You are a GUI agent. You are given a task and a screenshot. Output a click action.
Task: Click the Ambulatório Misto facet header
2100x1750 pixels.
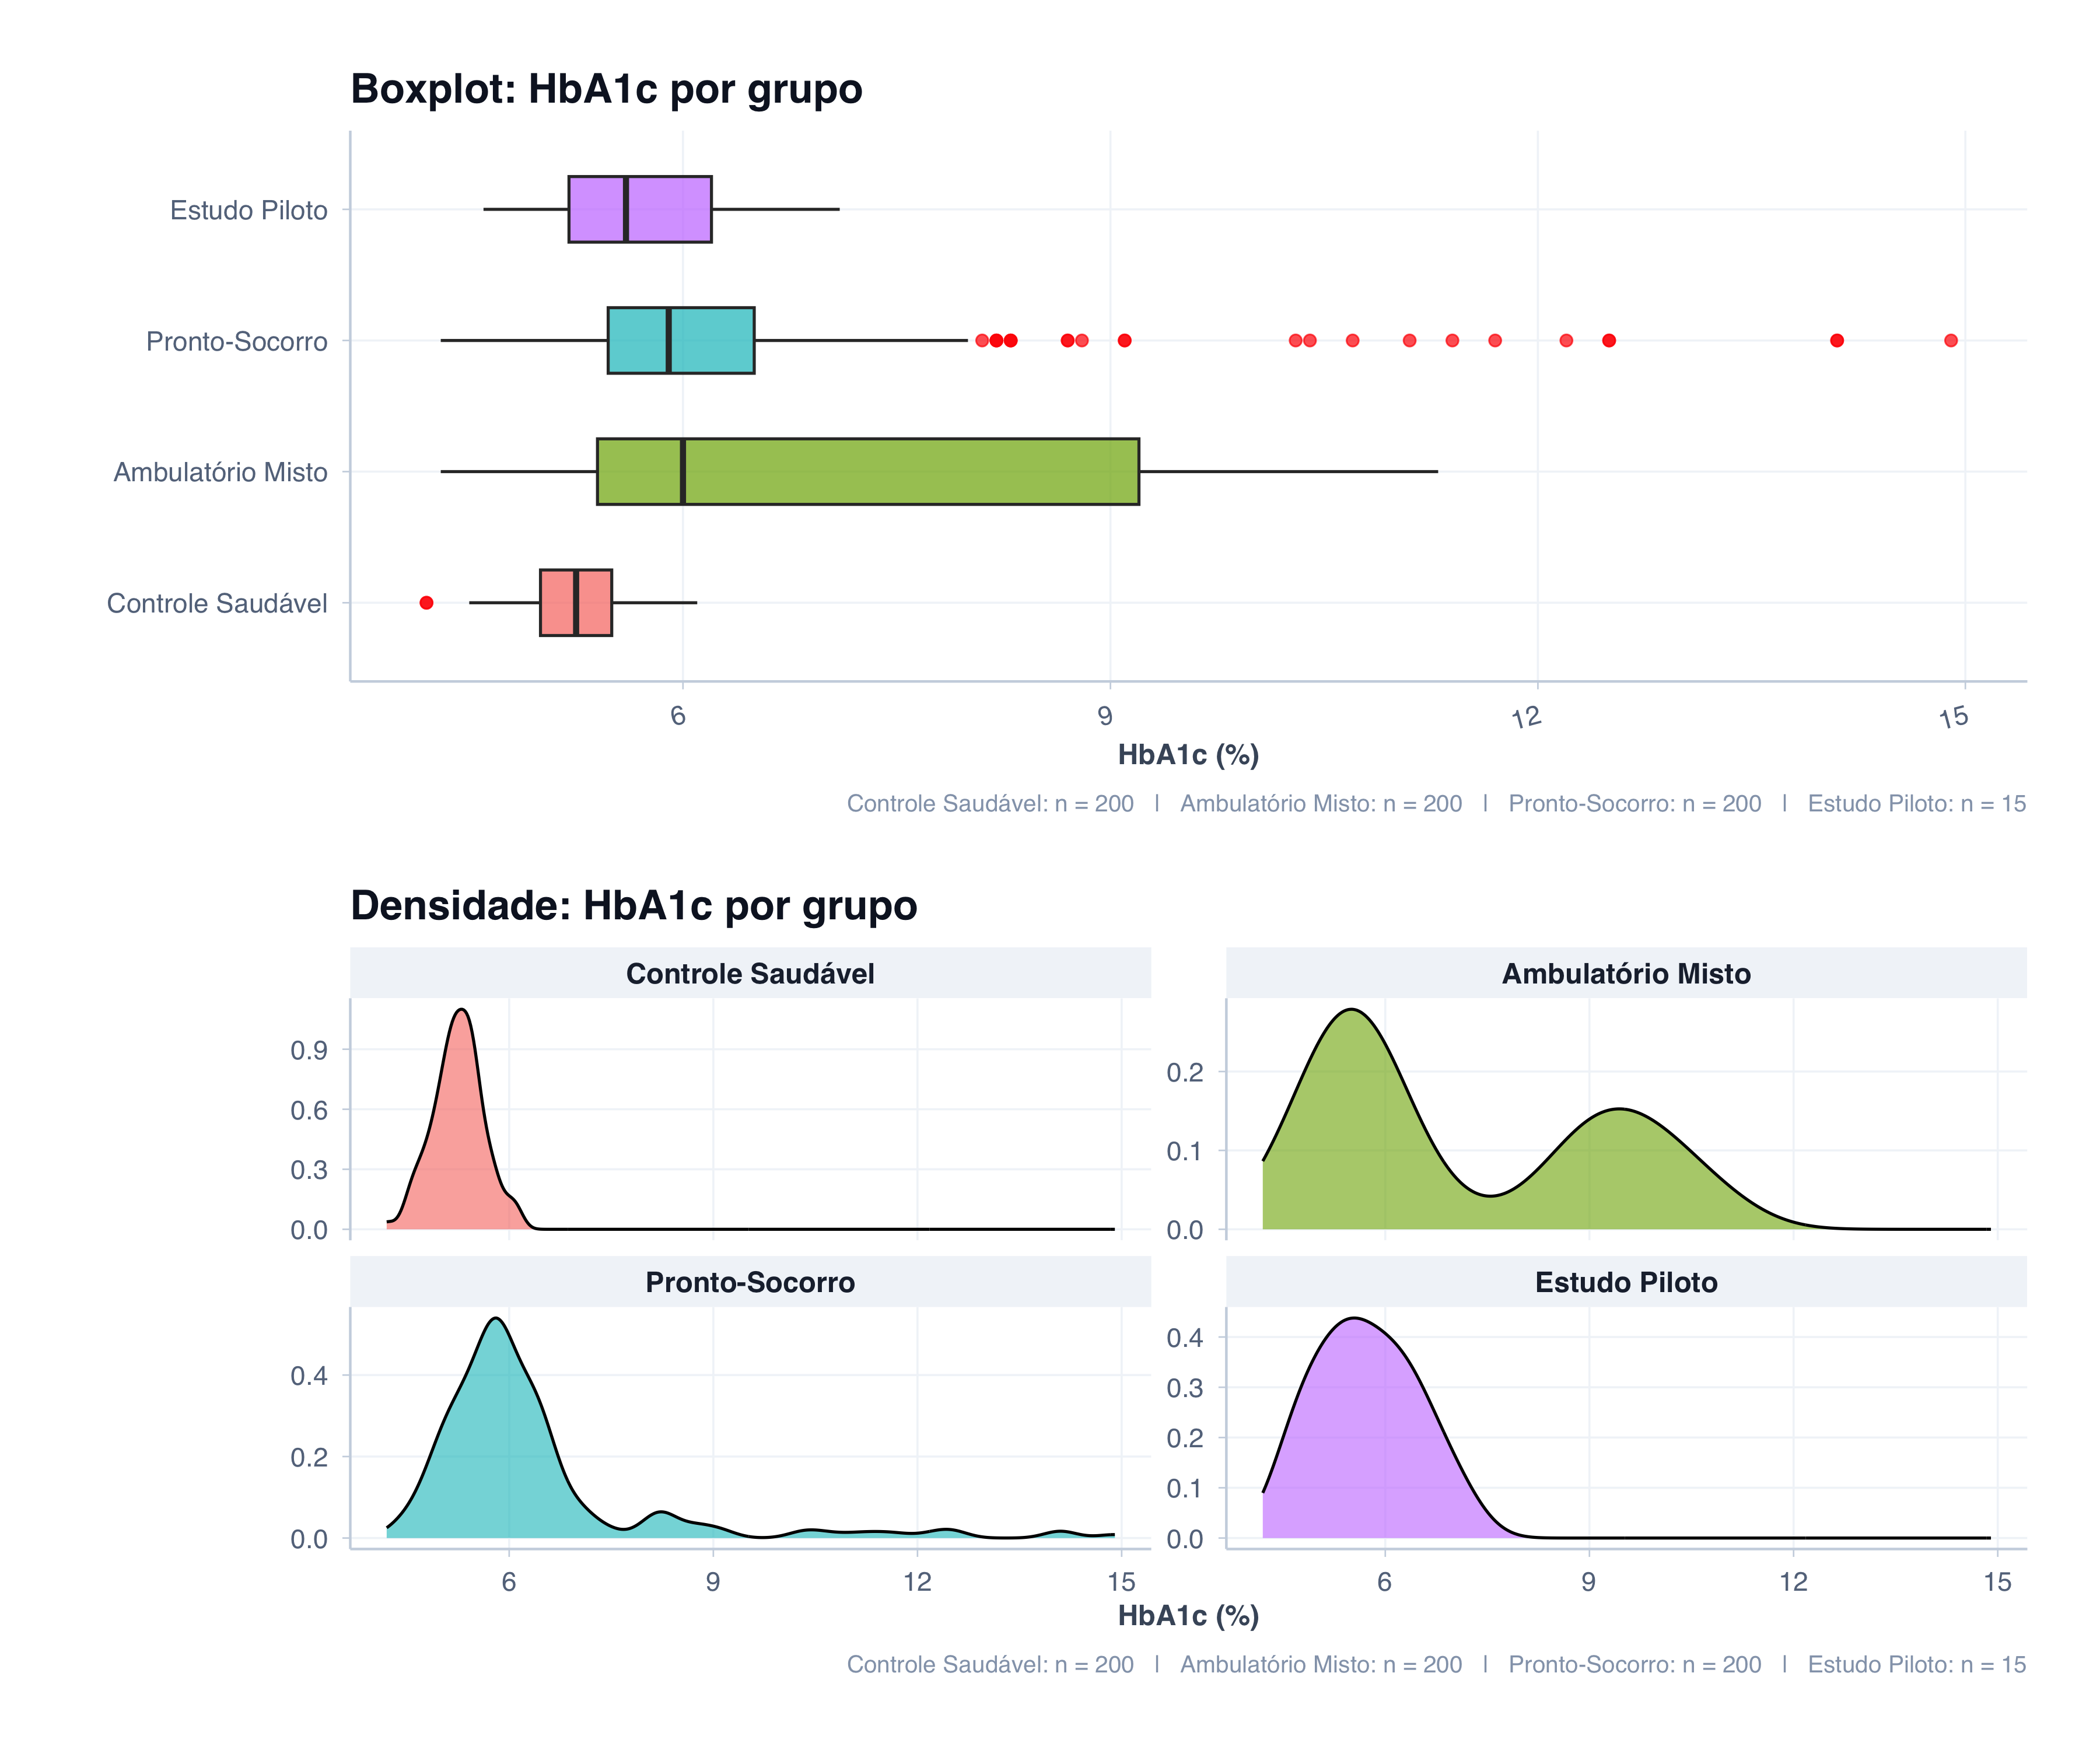click(x=1626, y=973)
